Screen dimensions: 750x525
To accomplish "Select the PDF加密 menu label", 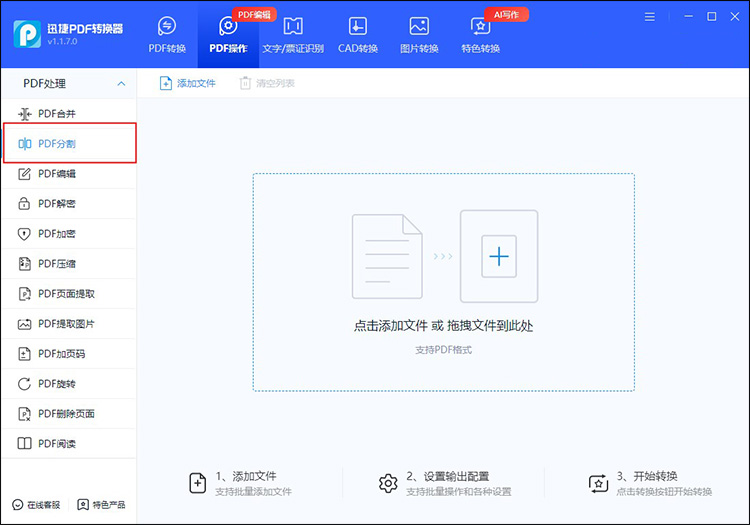I will tap(57, 234).
